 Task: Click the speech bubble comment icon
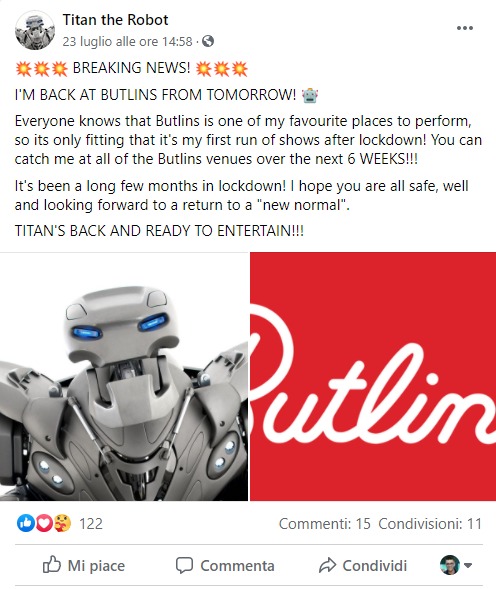click(184, 565)
